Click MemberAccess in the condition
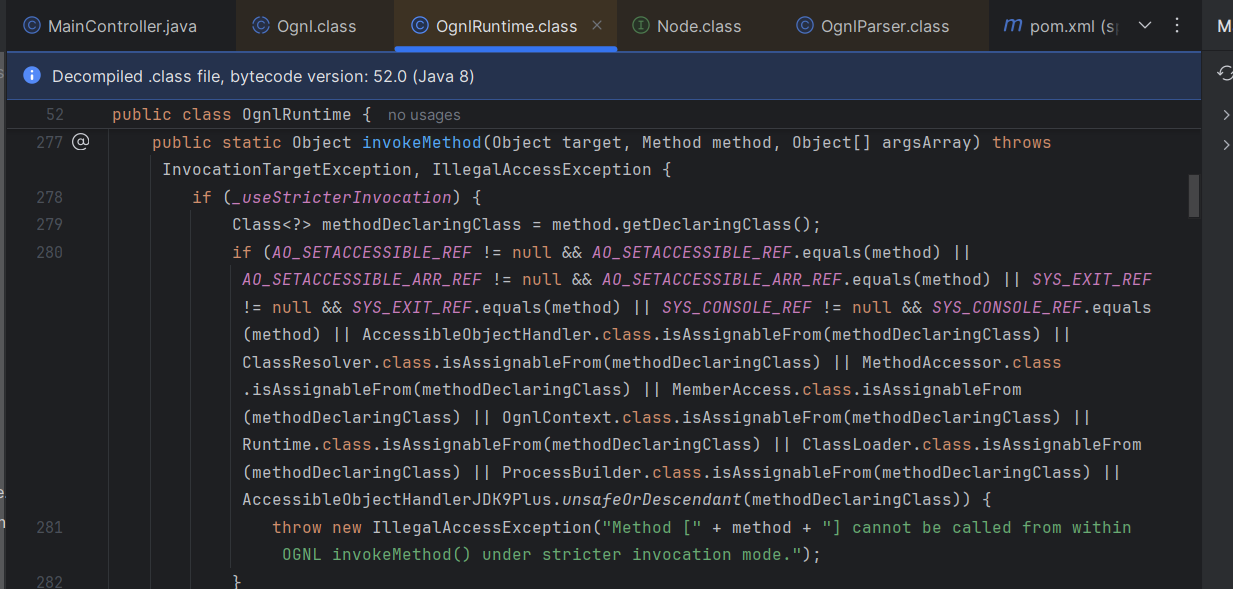This screenshot has height=589, width=1233. 732,389
